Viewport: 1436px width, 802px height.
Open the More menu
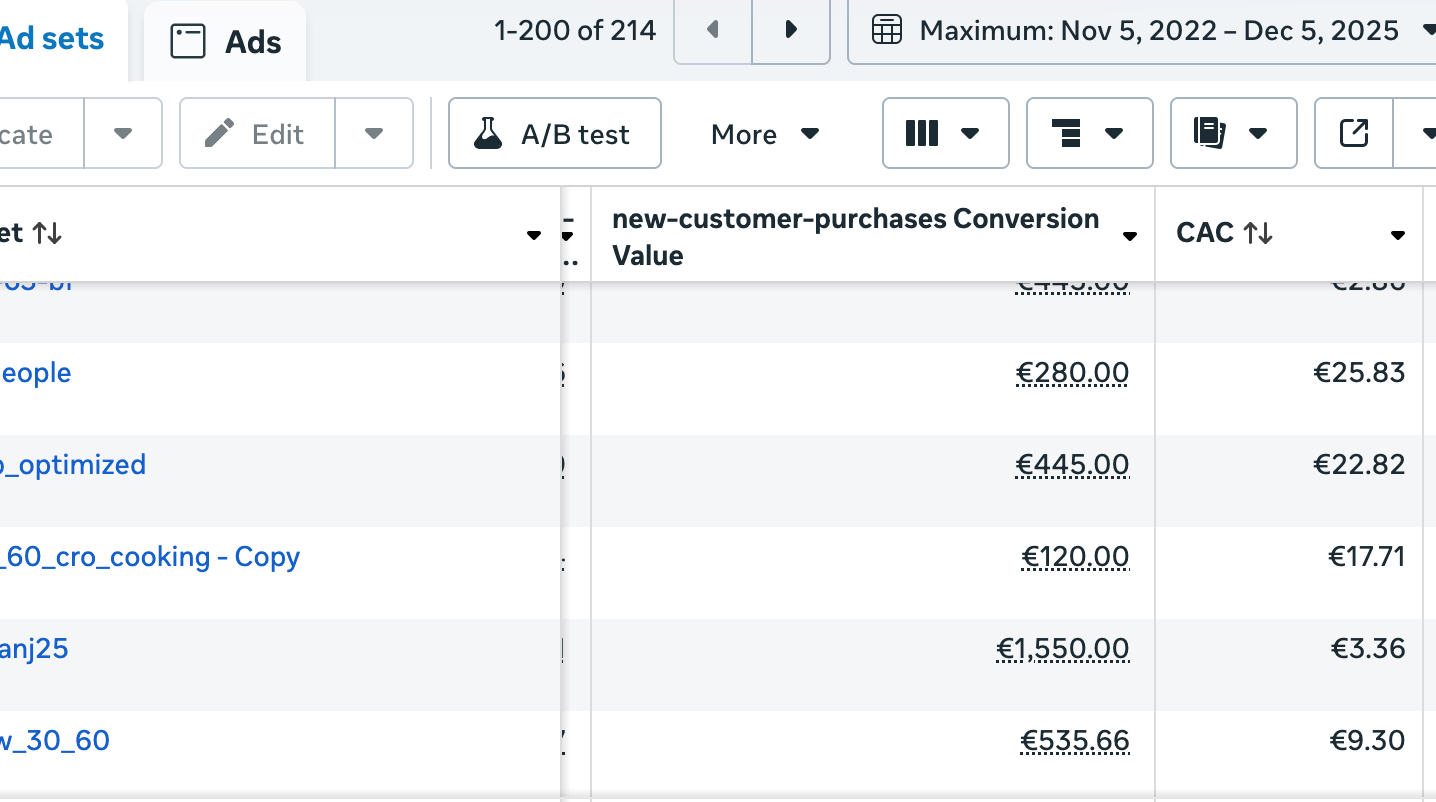click(765, 134)
